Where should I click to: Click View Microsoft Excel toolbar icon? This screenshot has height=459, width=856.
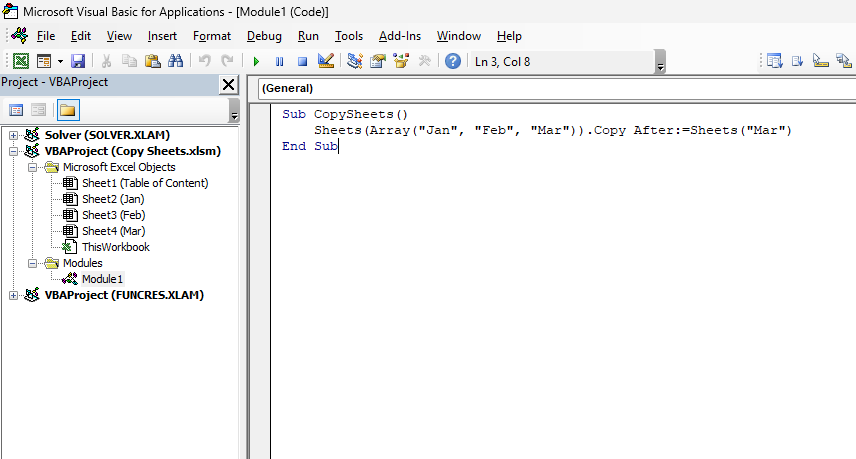pyautogui.click(x=21, y=61)
